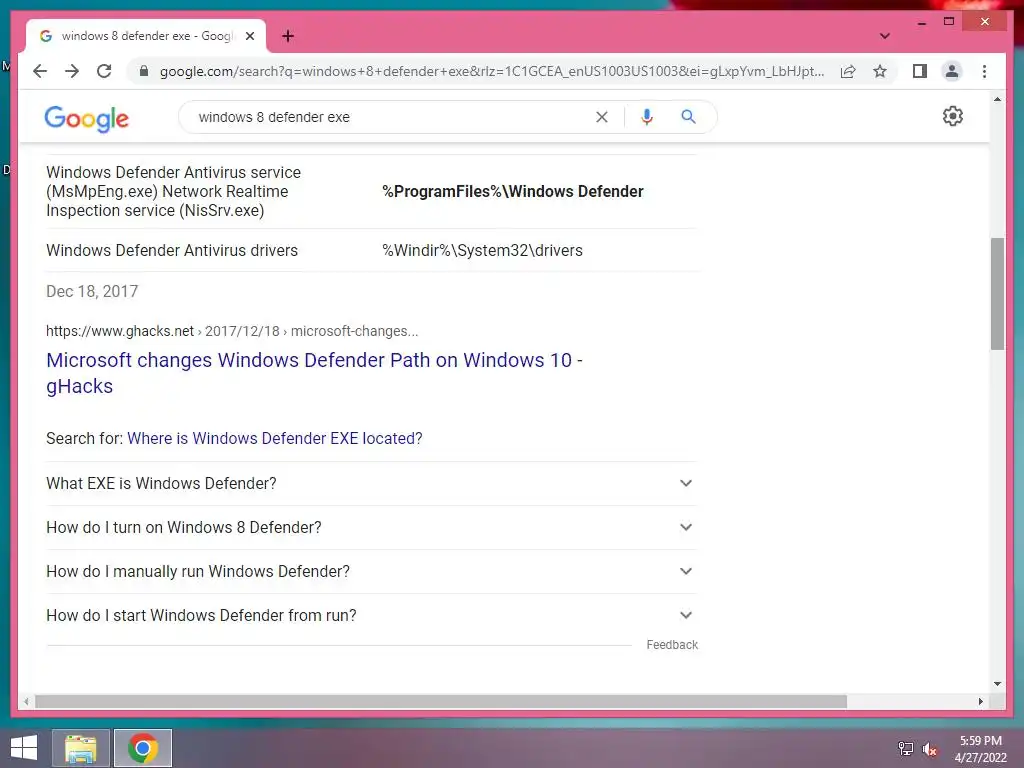Click the scroll right arrow
This screenshot has height=768, width=1024.
click(x=980, y=701)
